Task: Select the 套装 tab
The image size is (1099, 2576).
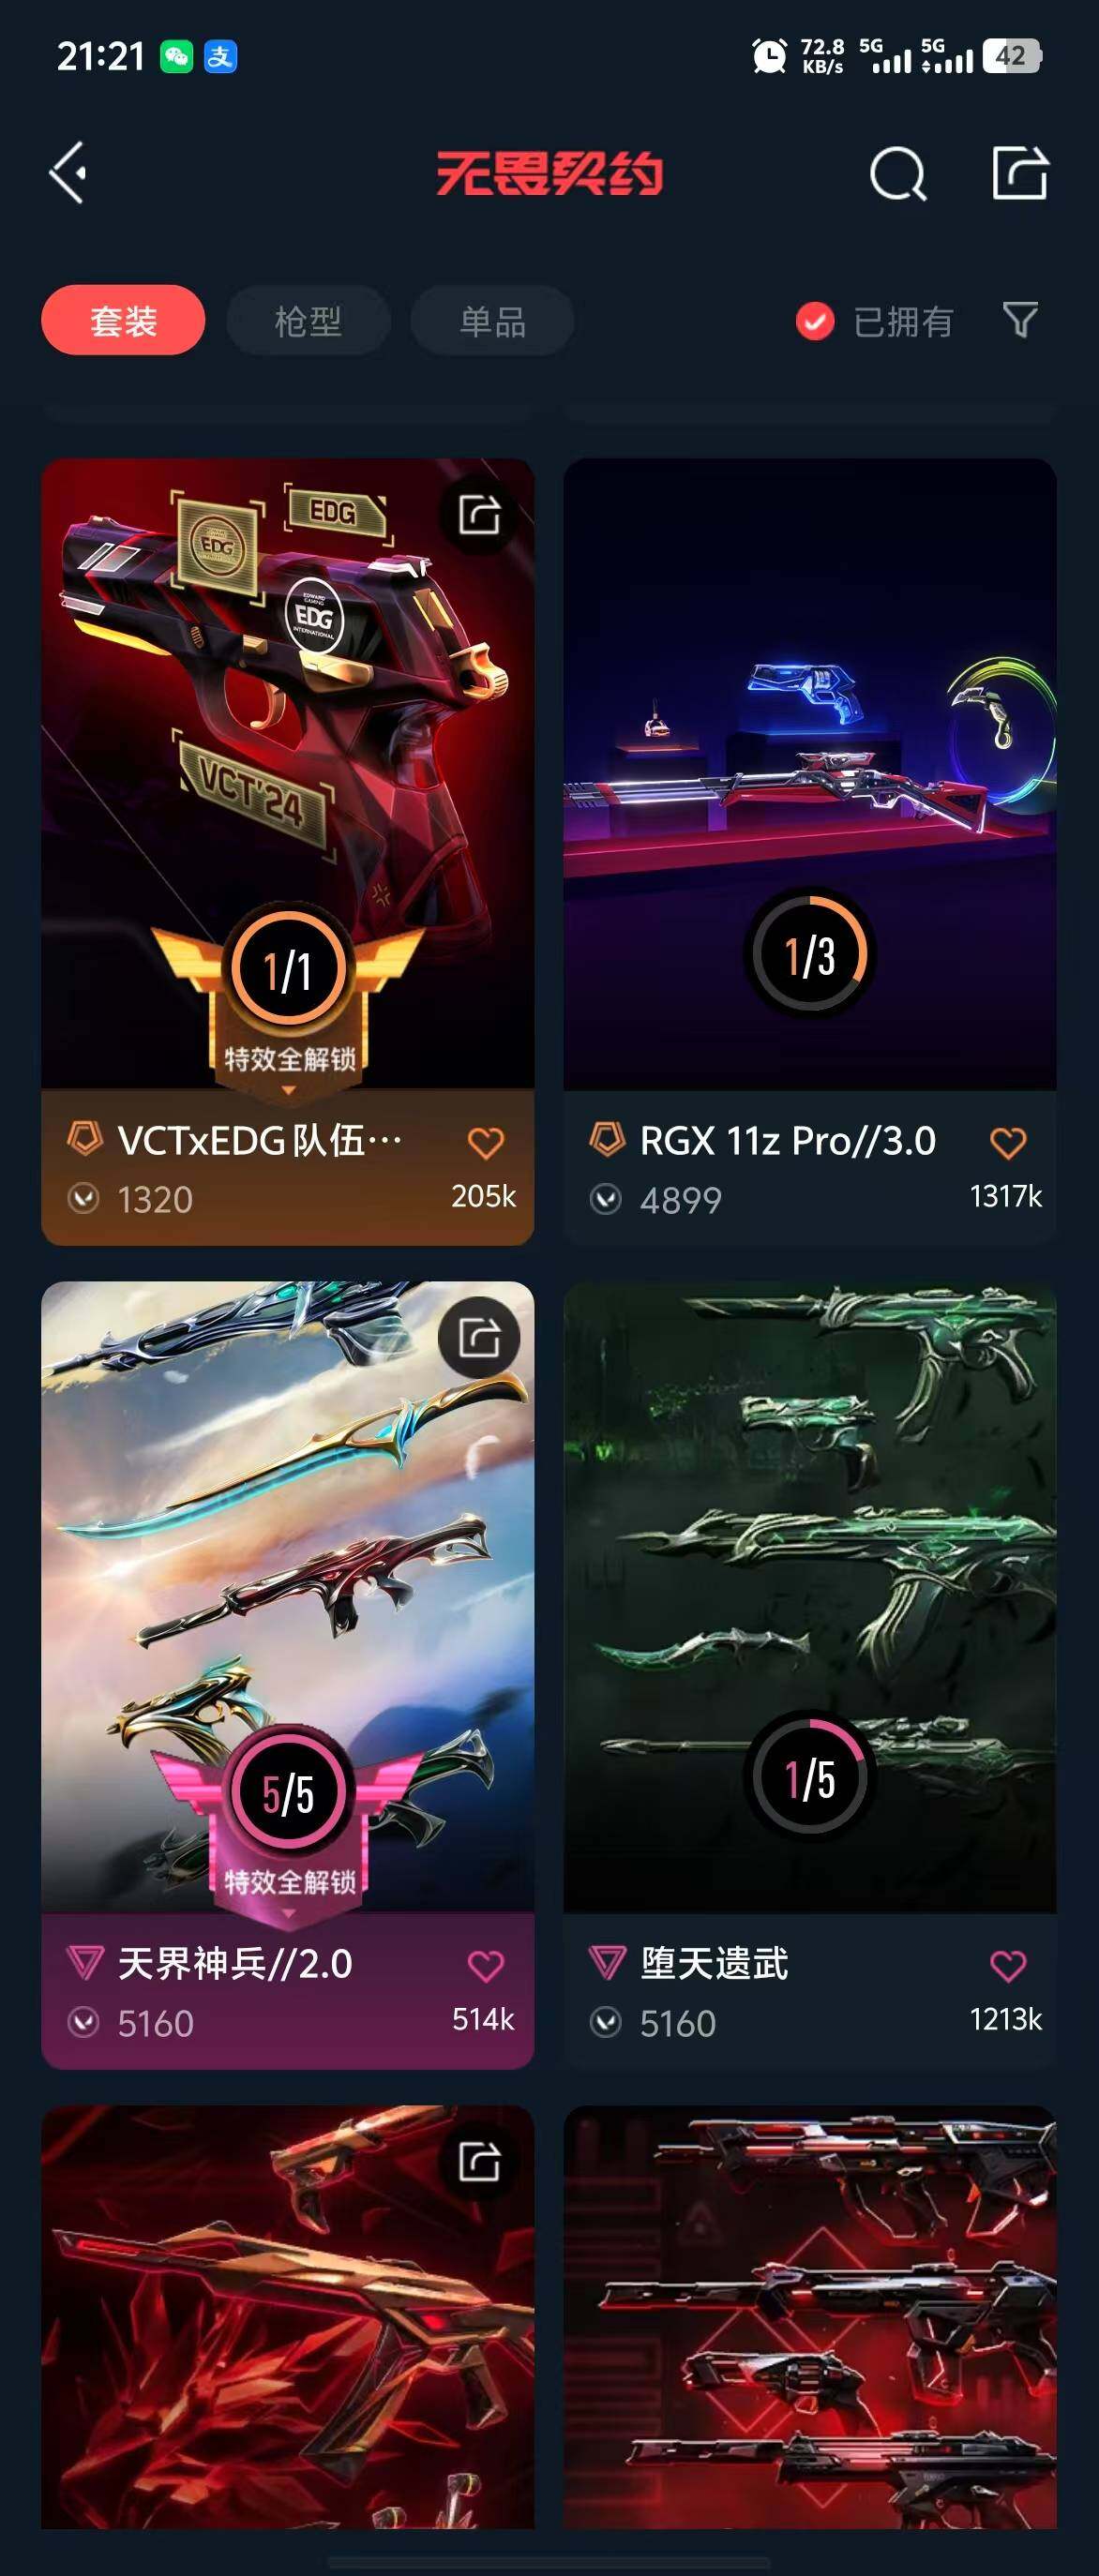Action: pyautogui.click(x=123, y=320)
